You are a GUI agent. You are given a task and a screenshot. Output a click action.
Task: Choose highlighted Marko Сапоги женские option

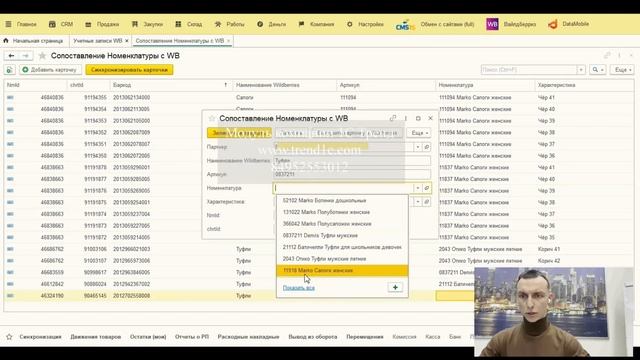[342, 271]
